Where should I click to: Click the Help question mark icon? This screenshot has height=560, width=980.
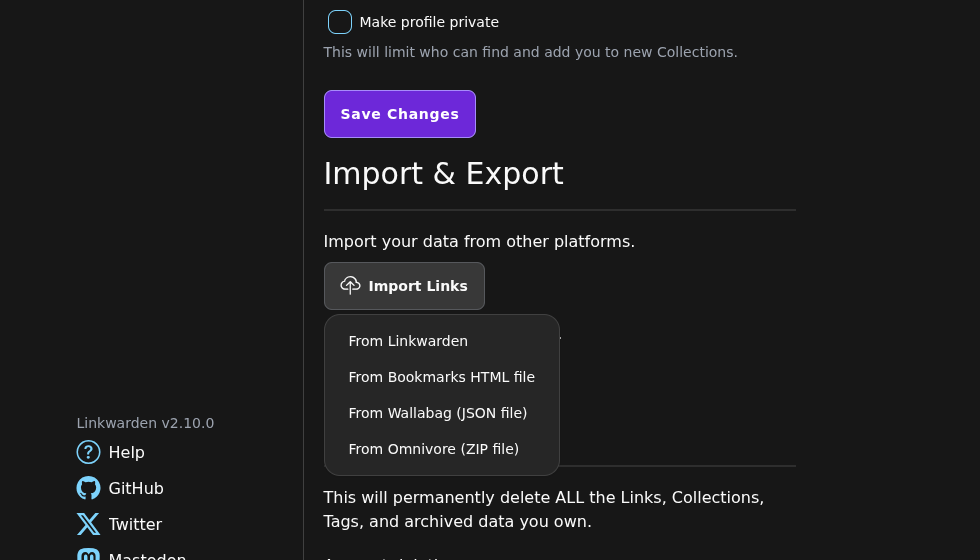pos(88,452)
